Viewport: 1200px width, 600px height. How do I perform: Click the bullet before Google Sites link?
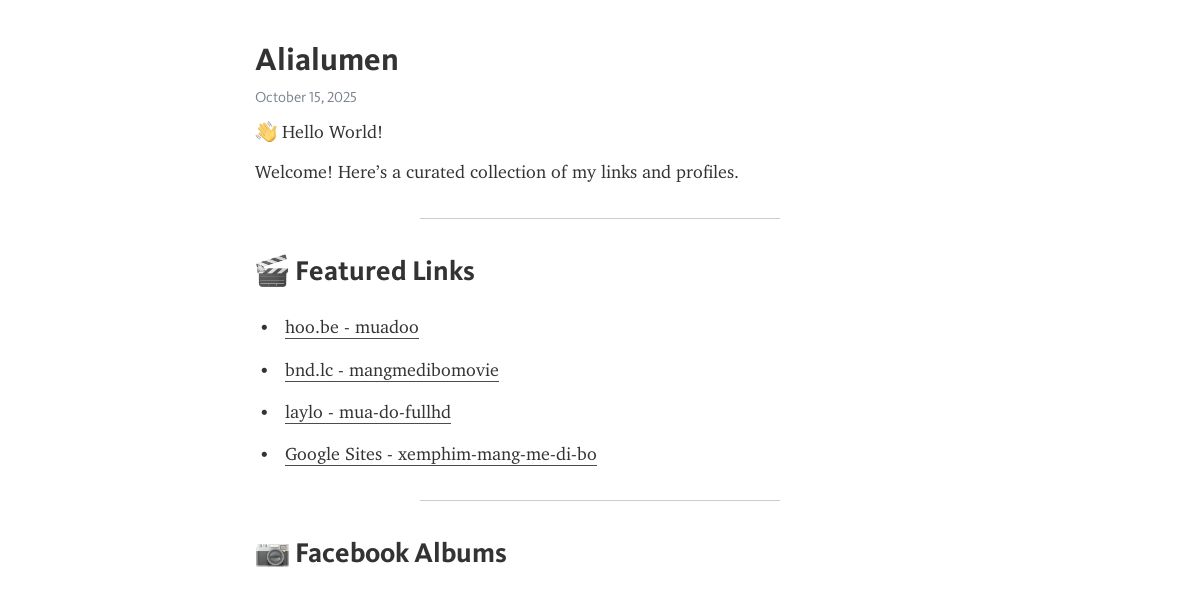pyautogui.click(x=264, y=454)
